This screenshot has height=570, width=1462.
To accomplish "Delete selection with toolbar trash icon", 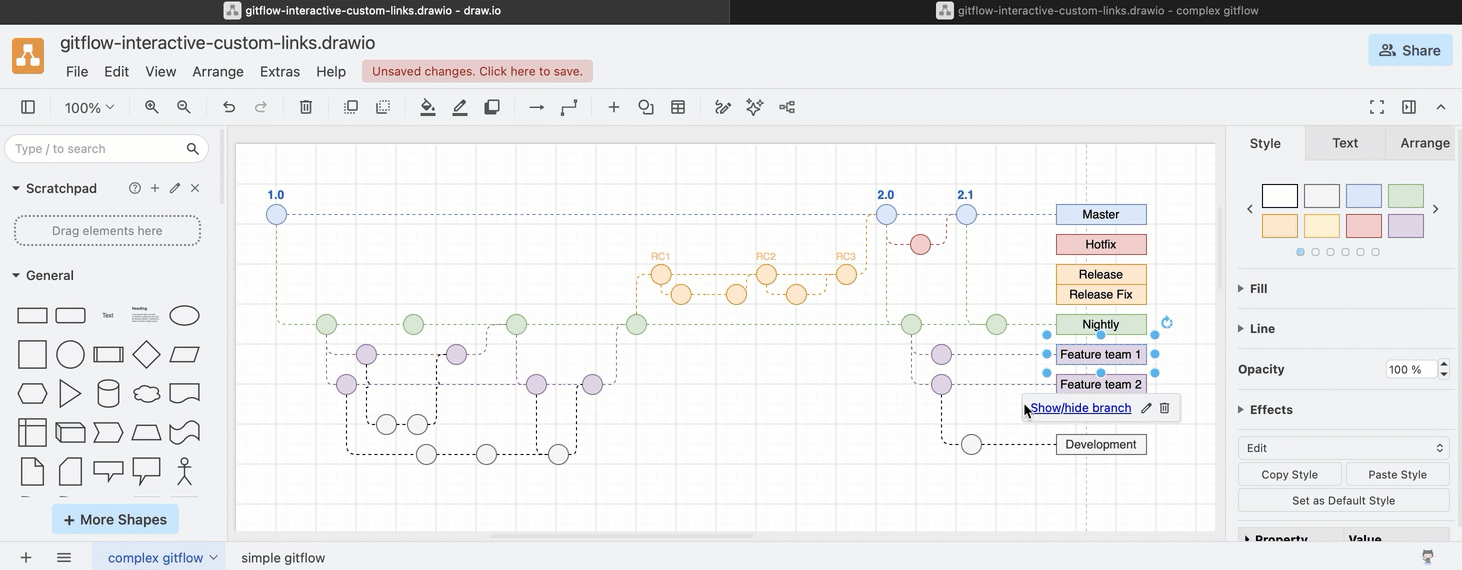I will point(306,107).
